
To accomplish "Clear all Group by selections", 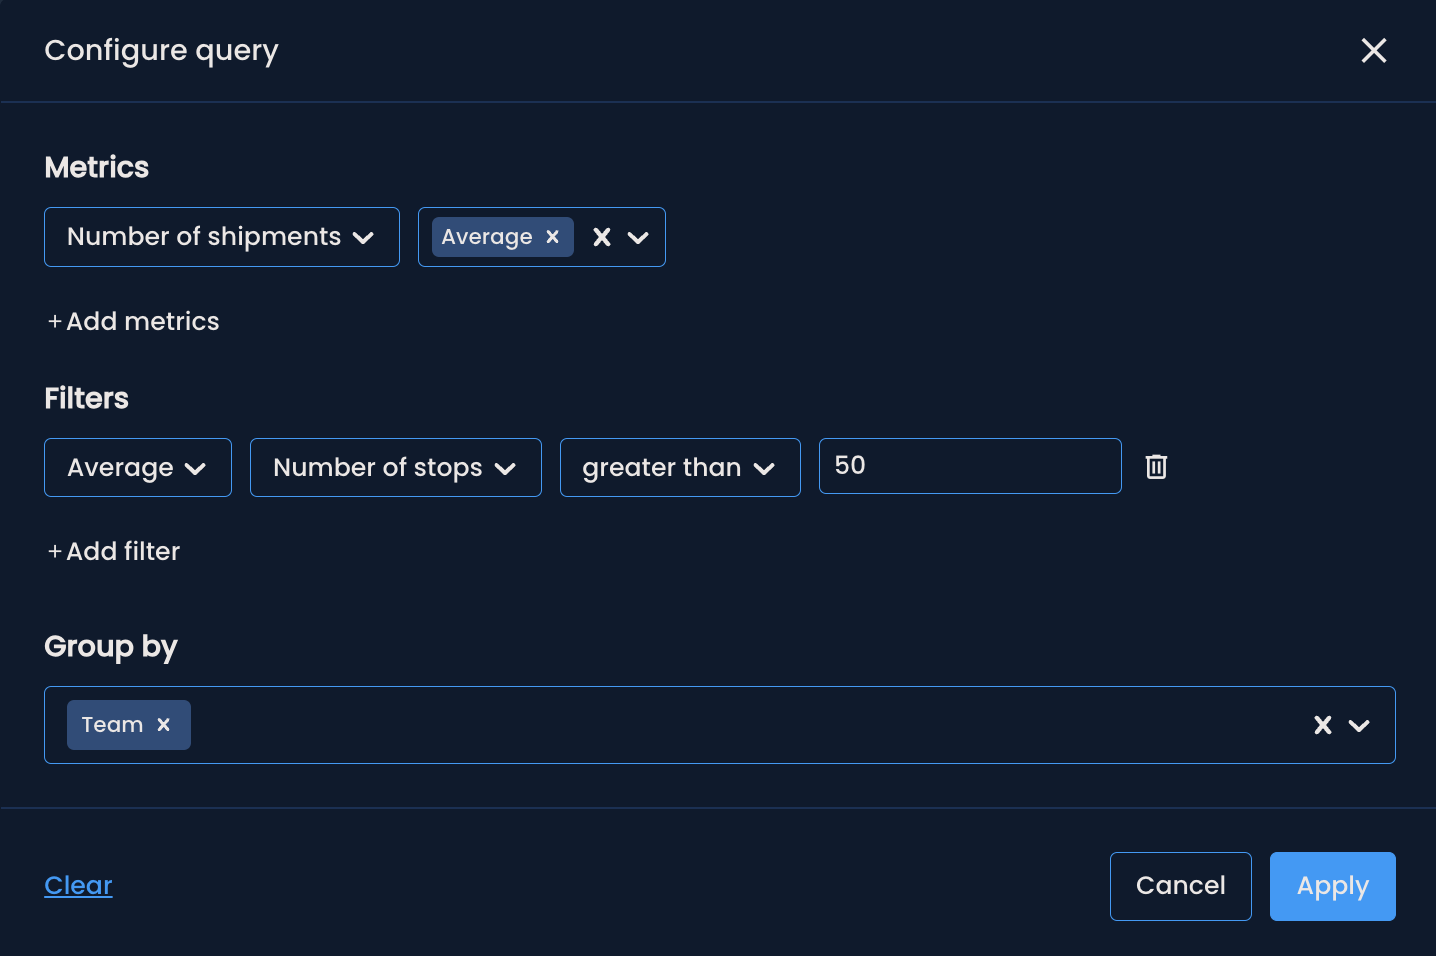I will 1322,725.
